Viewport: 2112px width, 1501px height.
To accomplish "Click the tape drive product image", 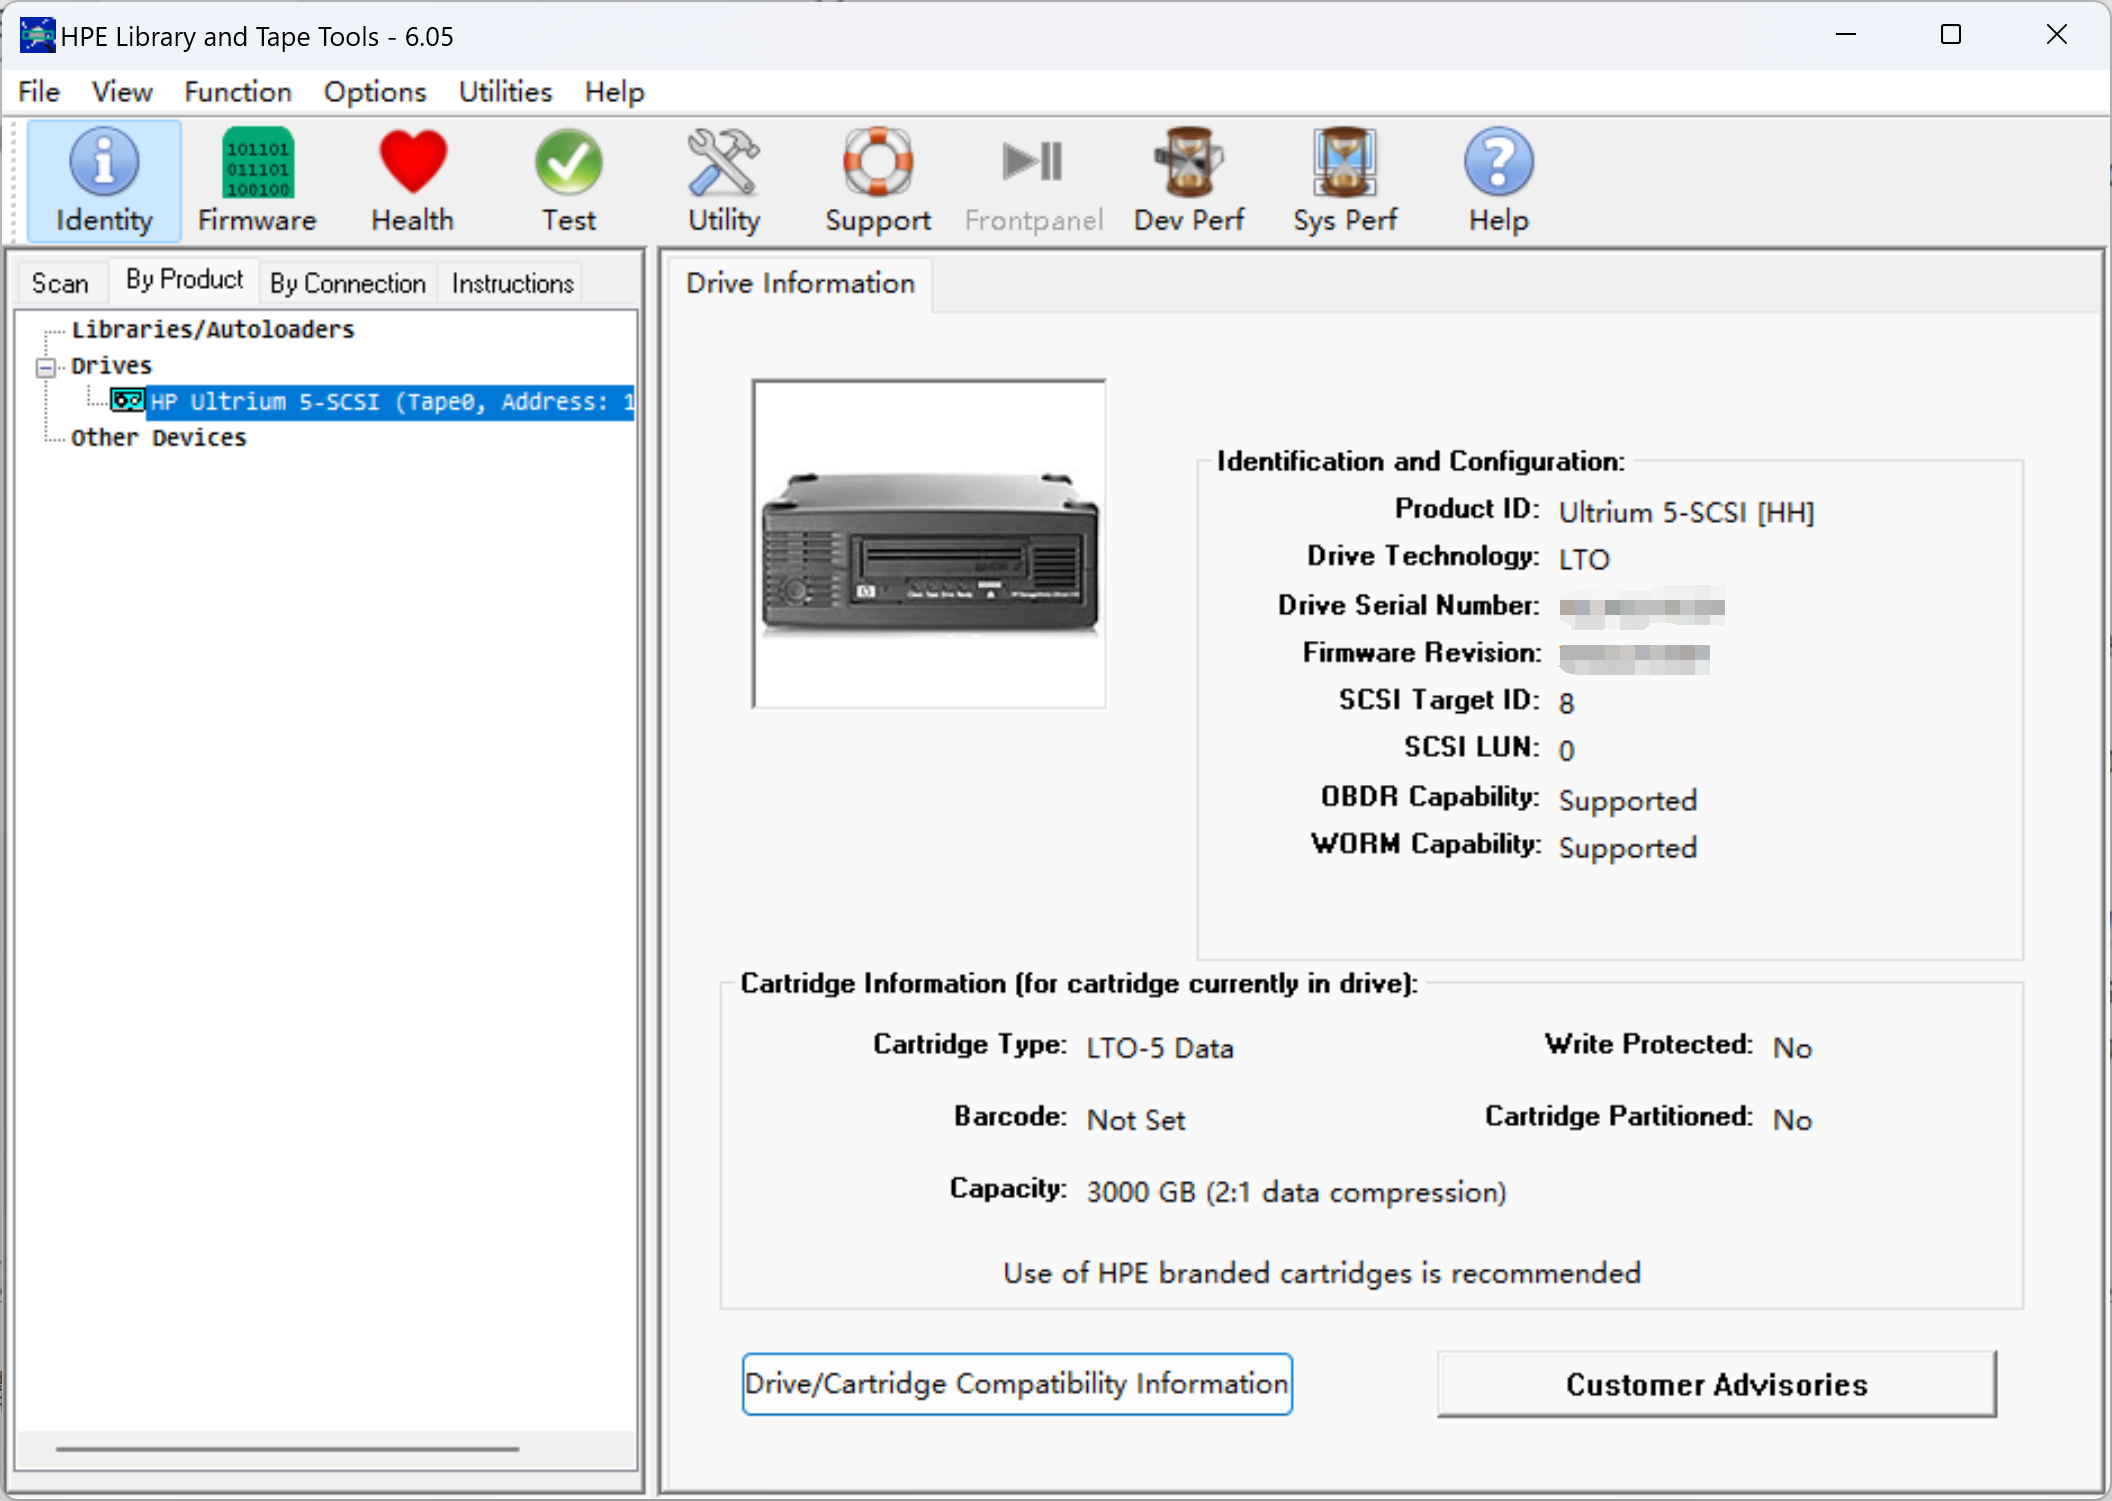I will click(929, 544).
